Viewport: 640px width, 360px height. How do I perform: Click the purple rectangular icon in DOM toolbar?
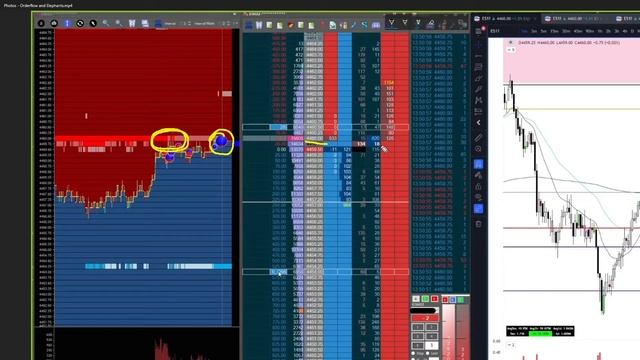click(376, 25)
